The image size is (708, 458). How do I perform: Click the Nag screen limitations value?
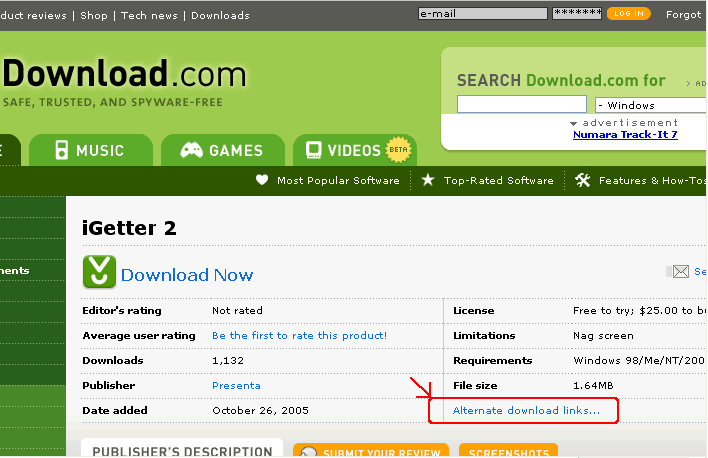tap(603, 336)
